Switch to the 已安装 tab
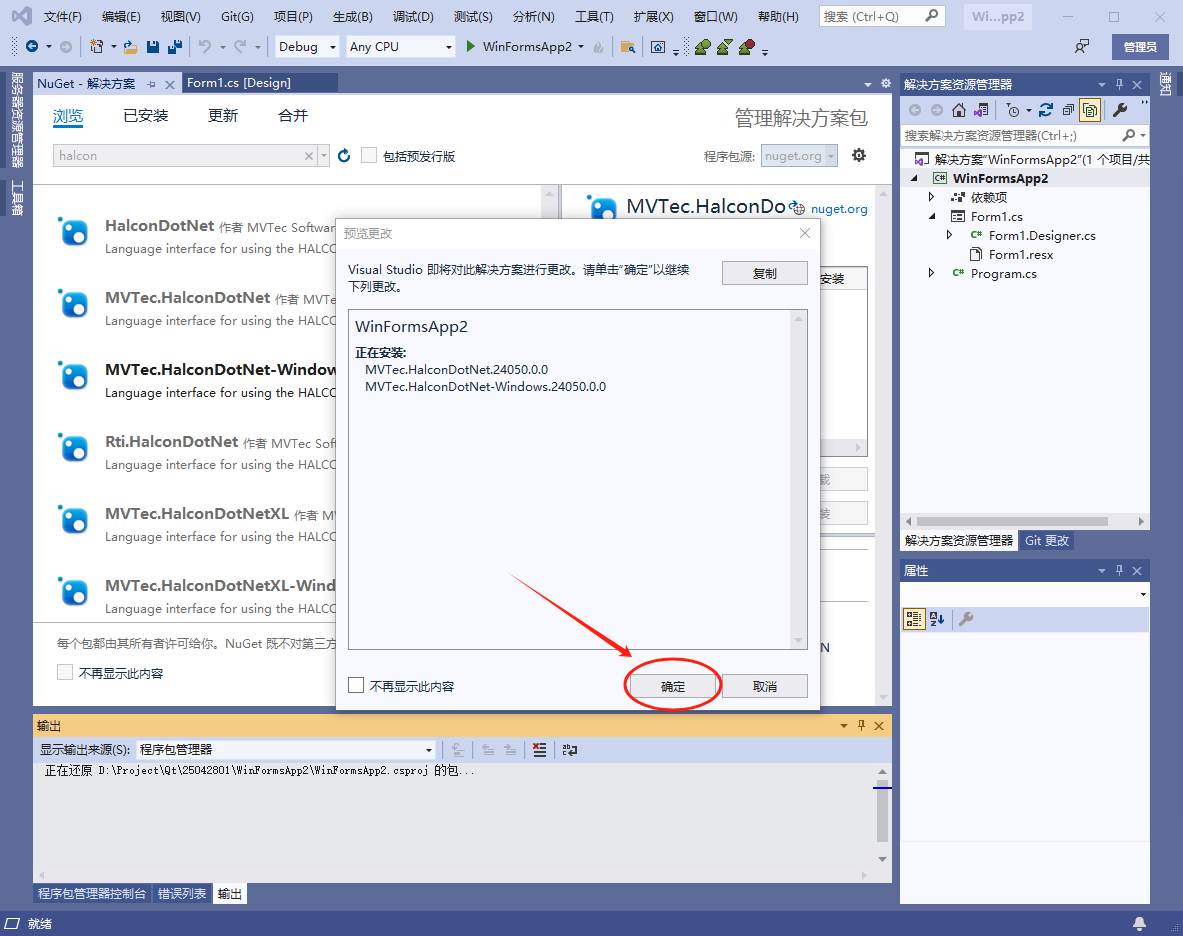 click(146, 115)
